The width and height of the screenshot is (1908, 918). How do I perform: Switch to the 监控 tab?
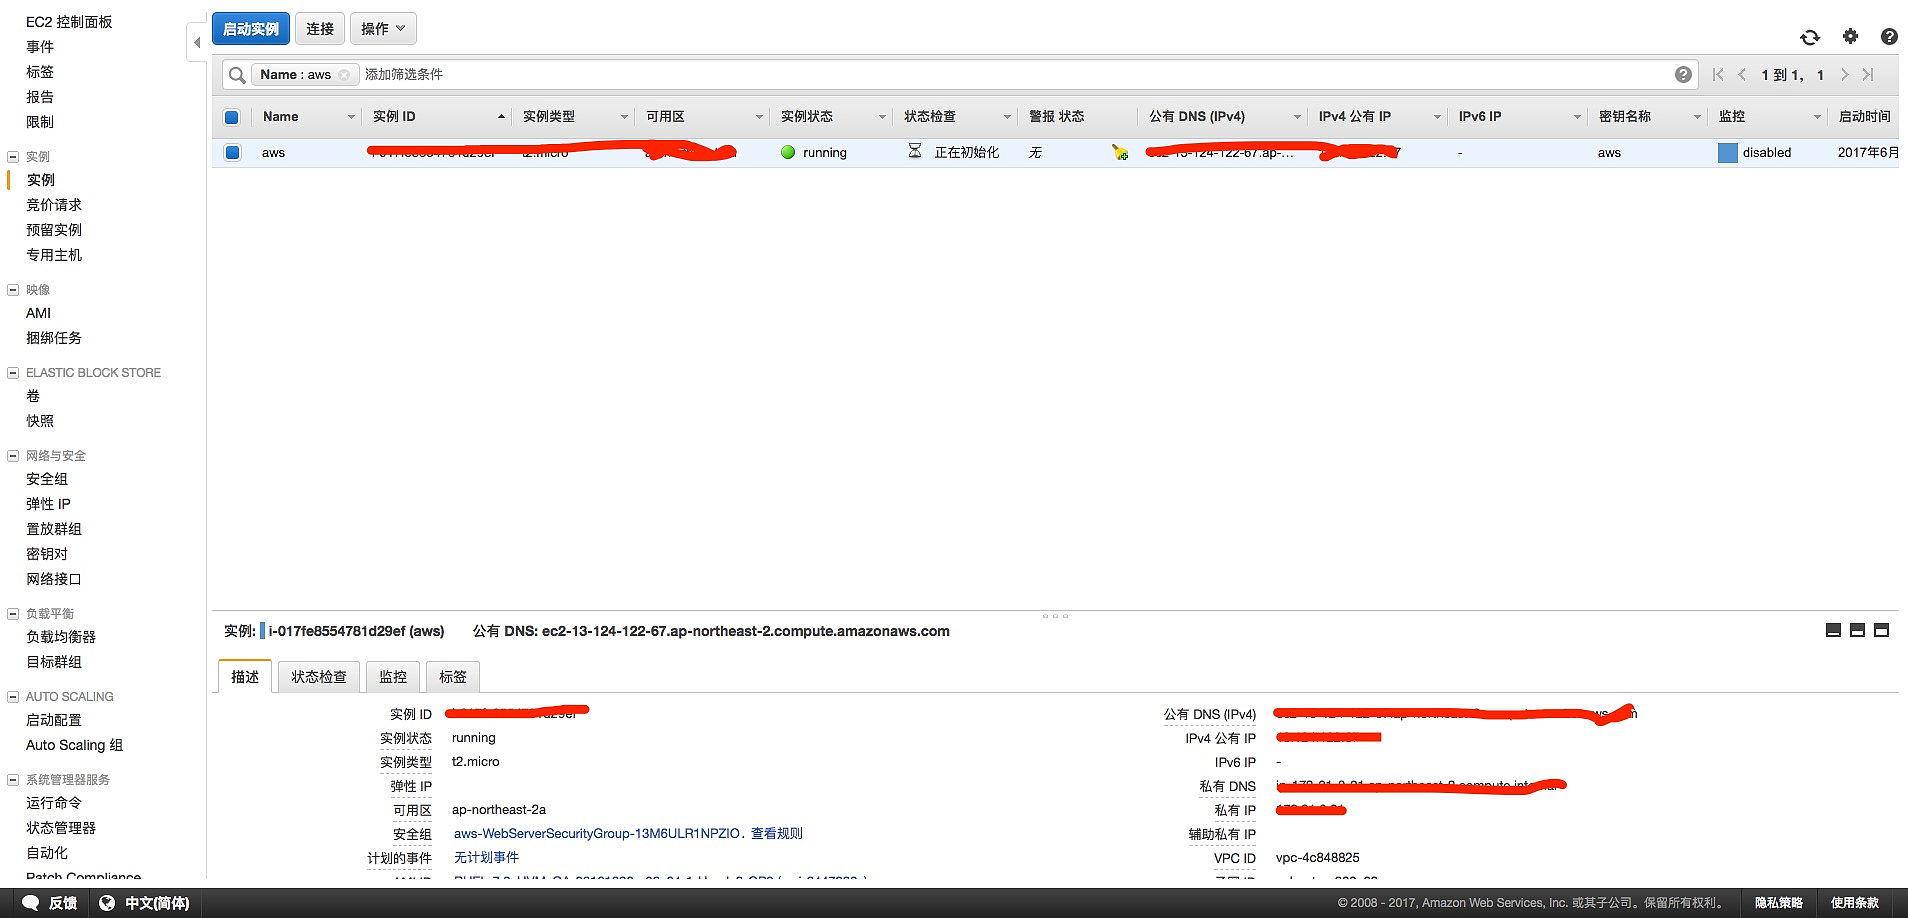coord(393,677)
